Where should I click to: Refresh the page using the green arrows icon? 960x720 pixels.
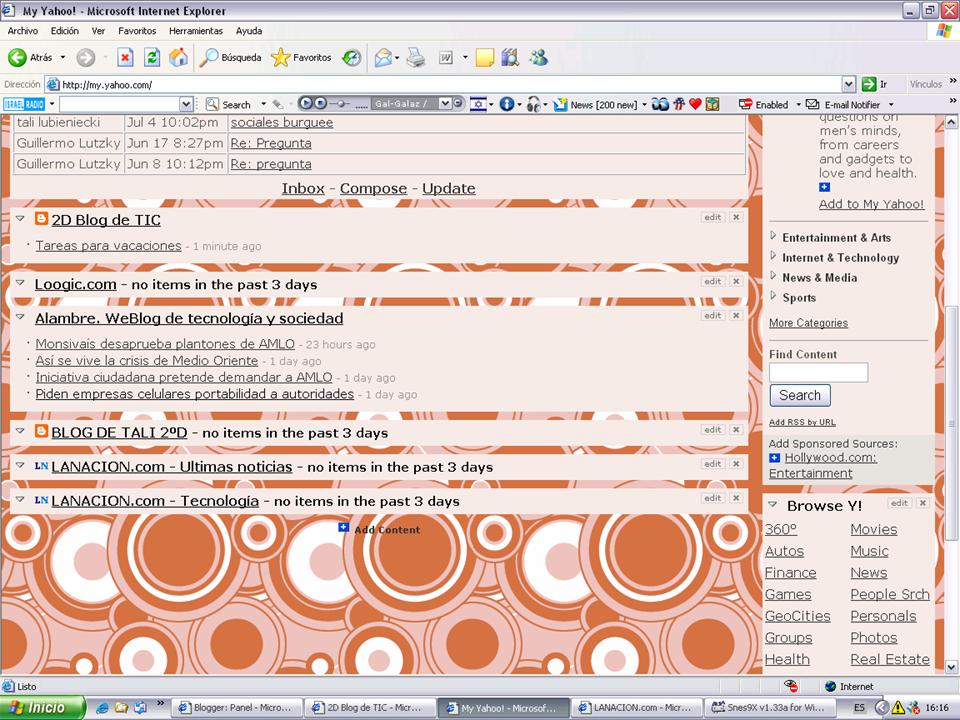[x=152, y=58]
